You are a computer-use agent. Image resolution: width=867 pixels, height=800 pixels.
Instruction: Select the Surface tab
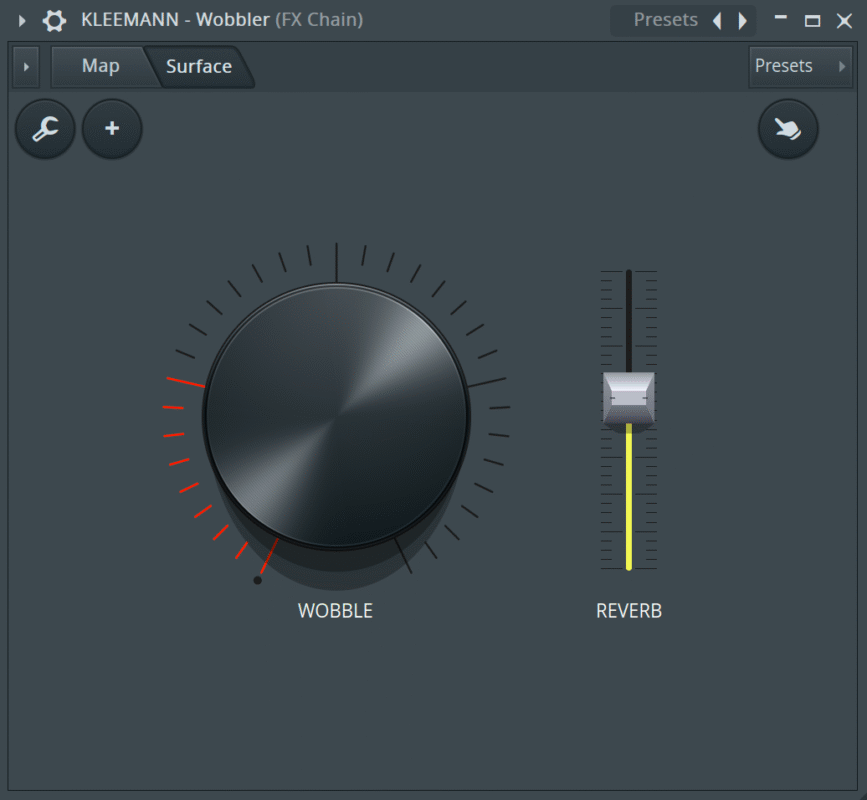click(199, 67)
